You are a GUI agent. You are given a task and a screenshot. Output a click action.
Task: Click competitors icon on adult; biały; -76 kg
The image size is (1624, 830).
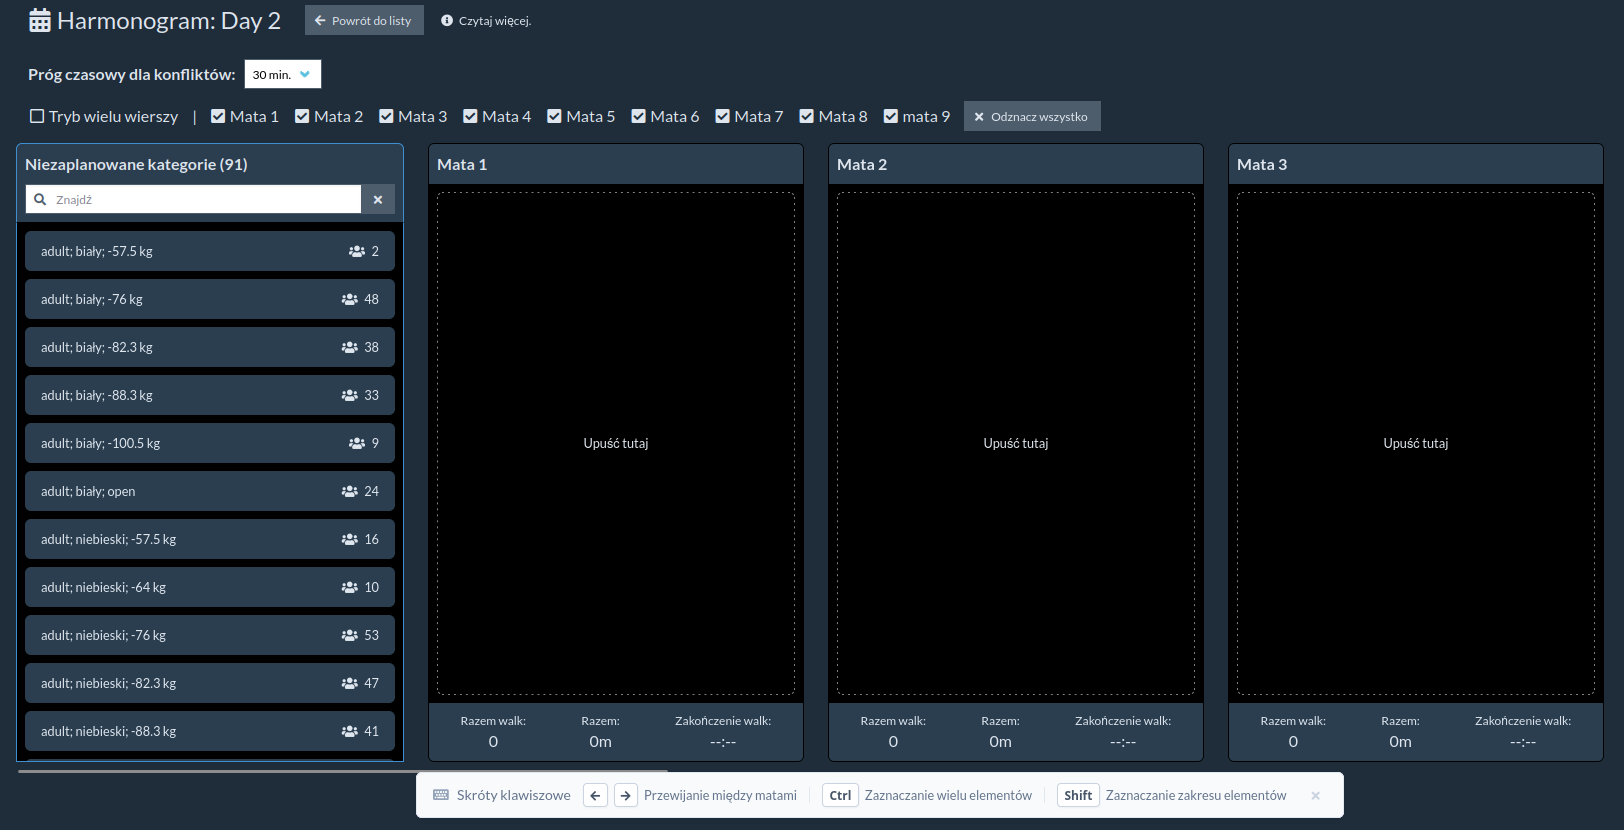349,299
